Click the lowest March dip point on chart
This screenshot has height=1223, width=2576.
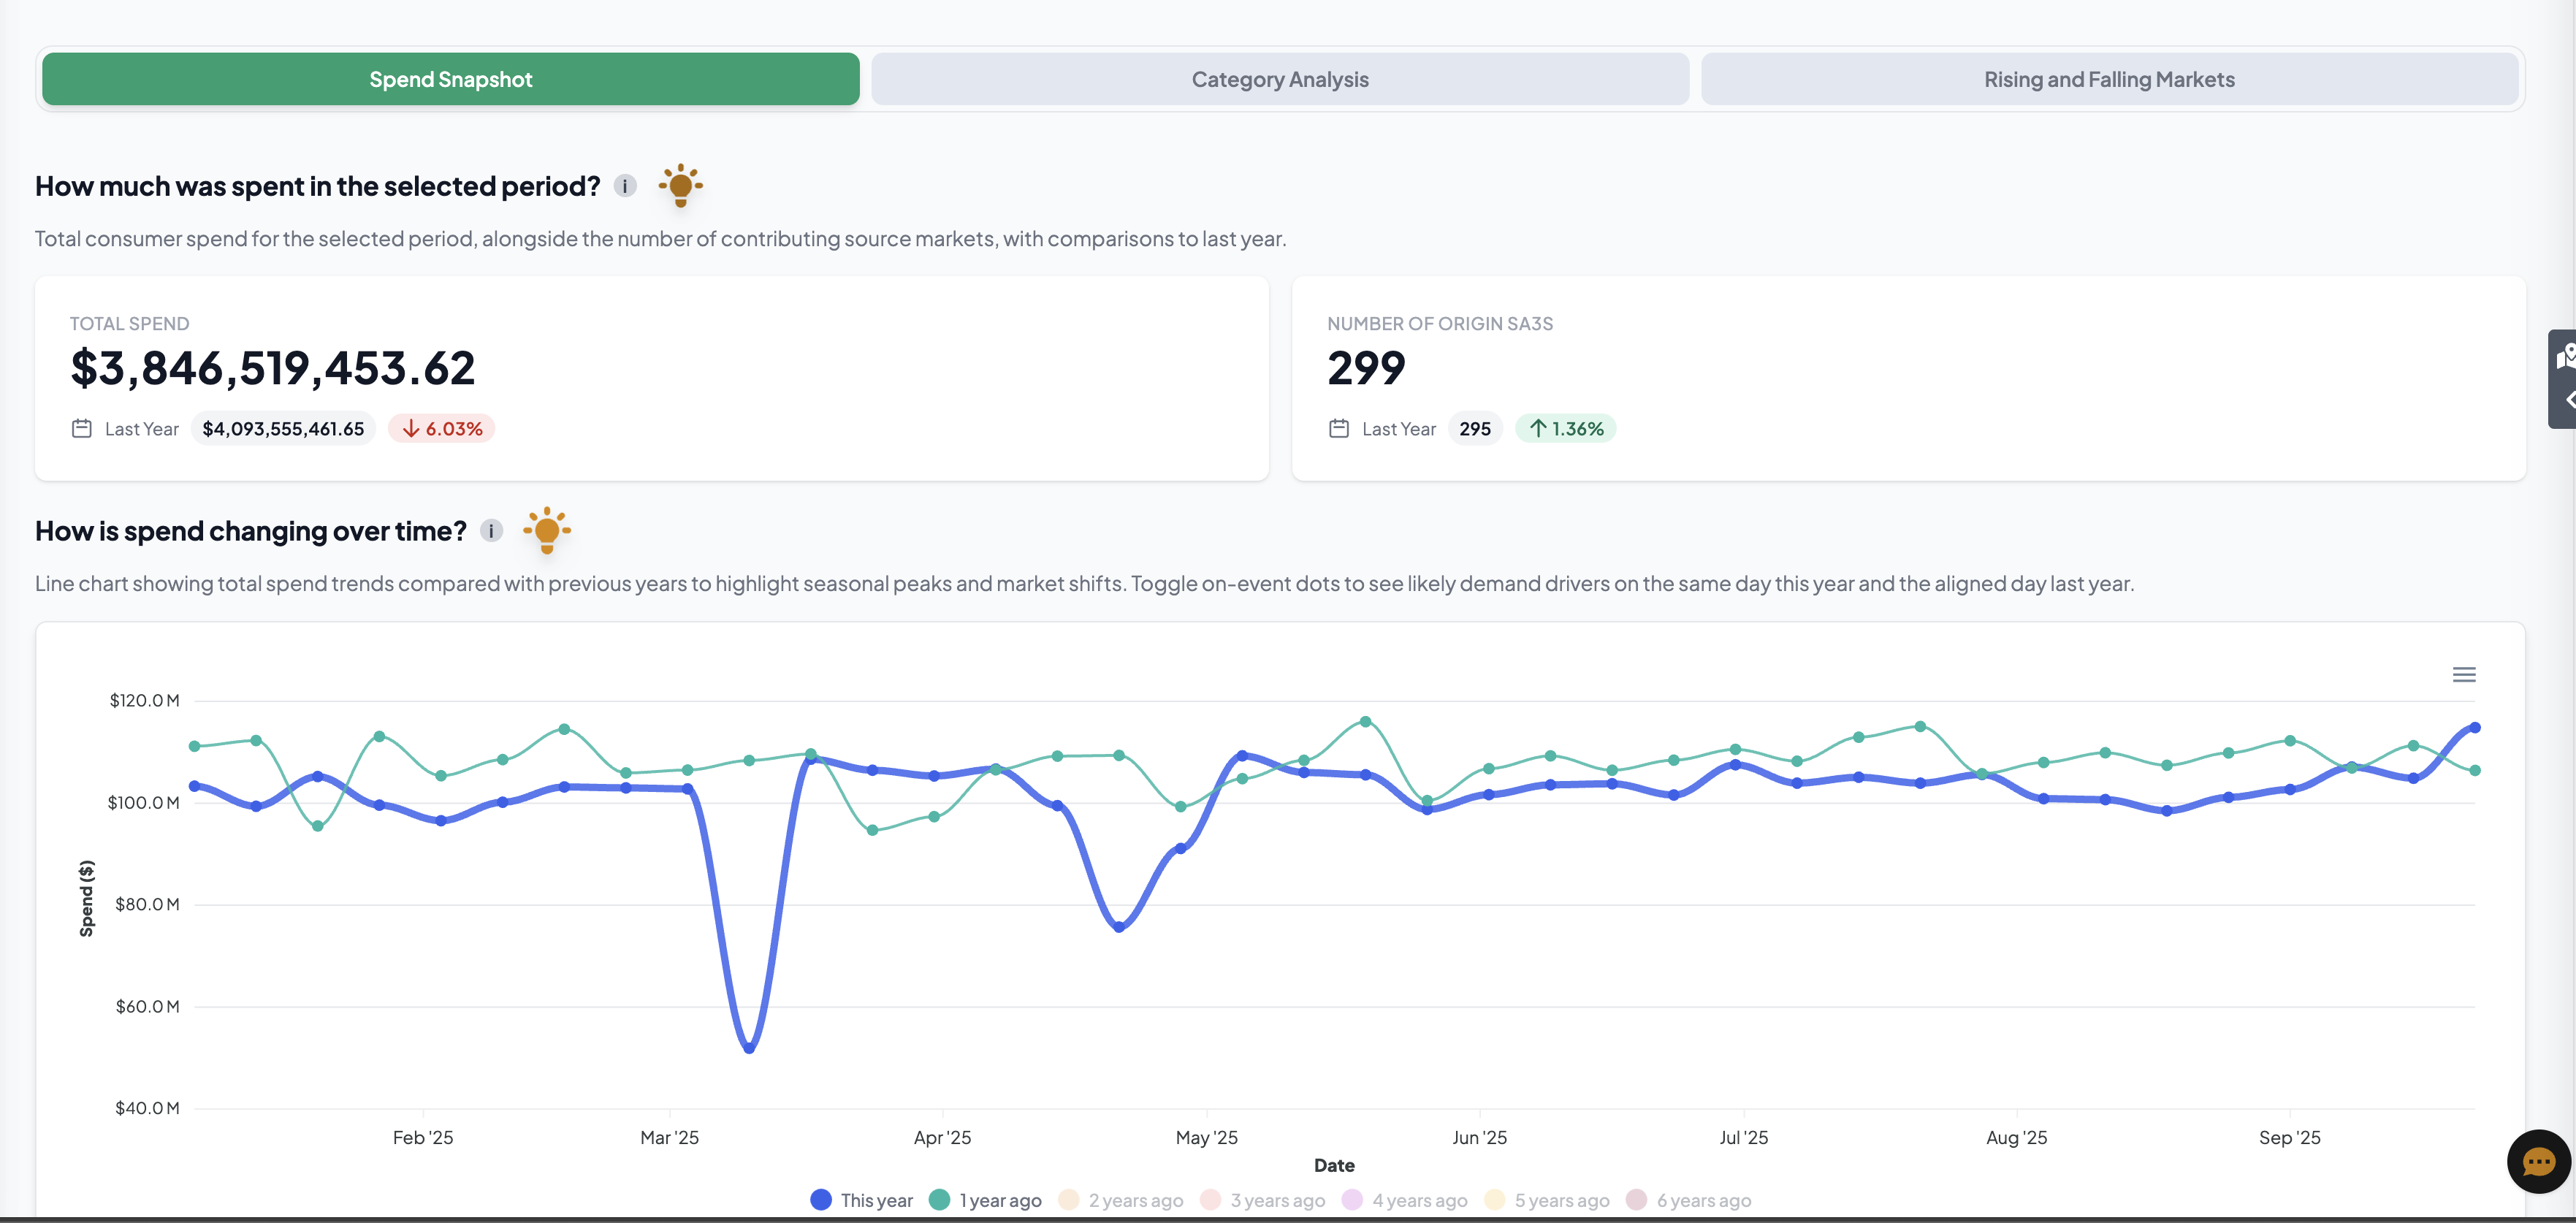(x=749, y=1048)
